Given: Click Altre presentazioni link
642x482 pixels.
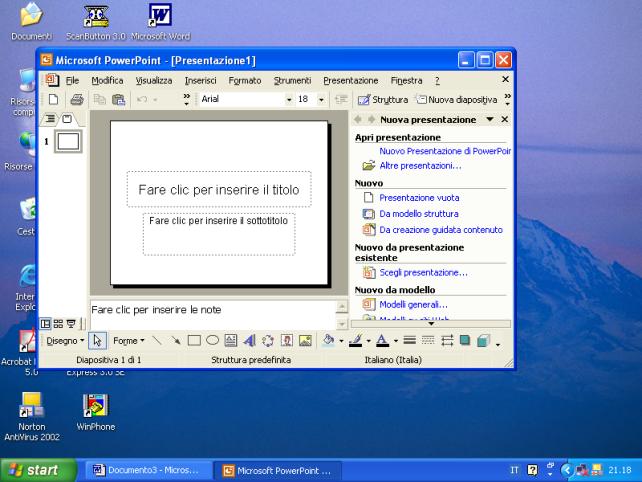Looking at the screenshot, I should point(420,166).
